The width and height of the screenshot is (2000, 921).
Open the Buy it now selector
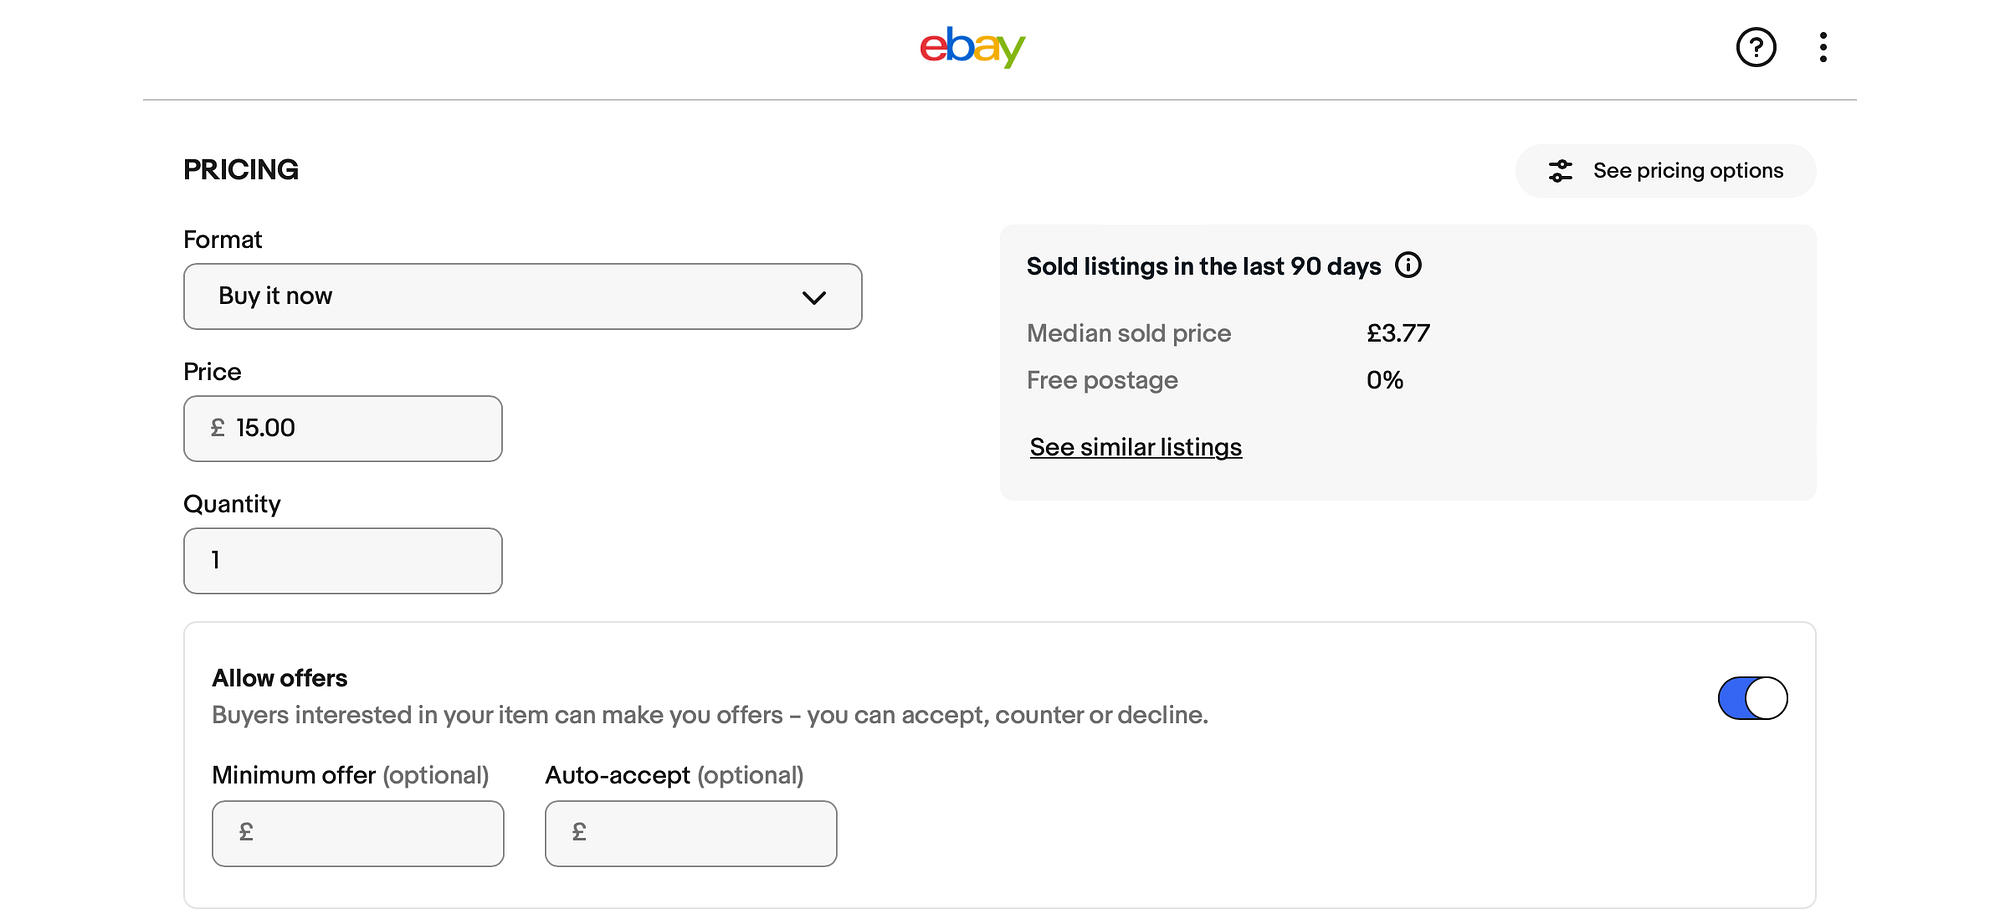[522, 296]
